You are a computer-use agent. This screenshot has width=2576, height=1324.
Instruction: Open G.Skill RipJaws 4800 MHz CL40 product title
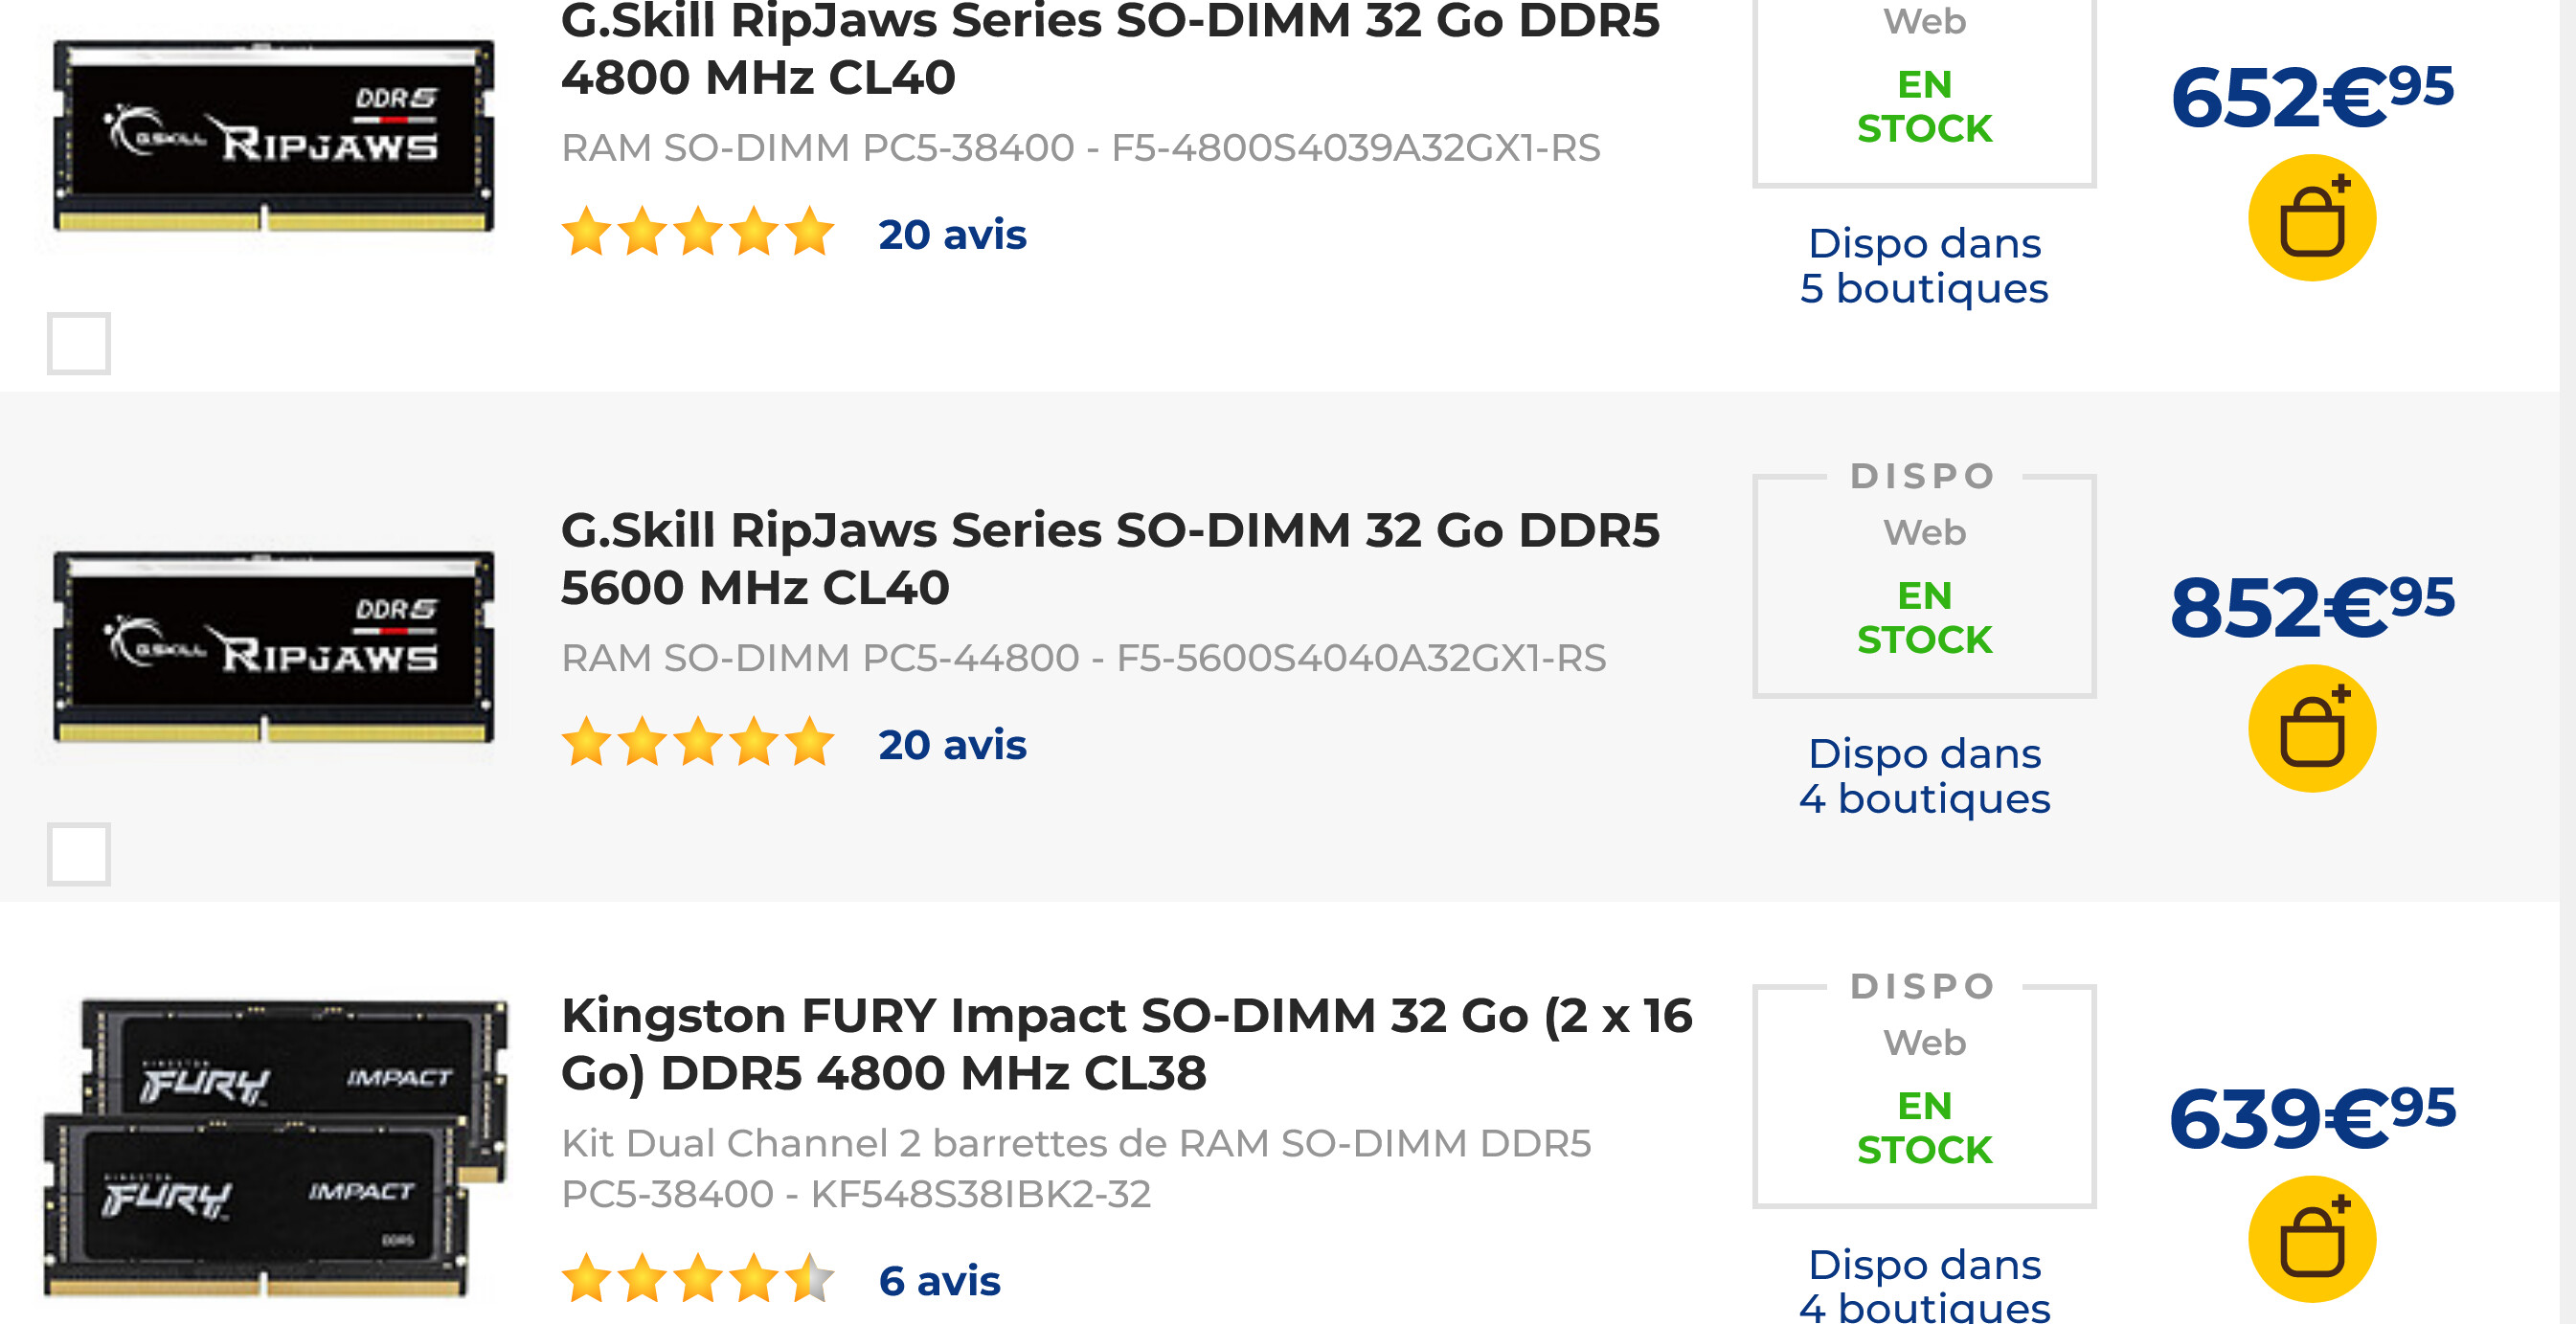click(x=1109, y=48)
